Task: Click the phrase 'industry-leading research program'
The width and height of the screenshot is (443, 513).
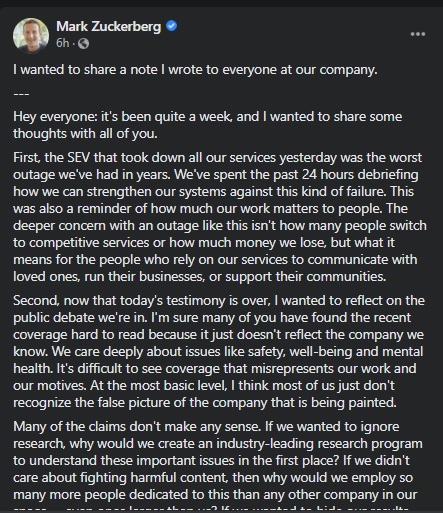Action: click(x=319, y=444)
